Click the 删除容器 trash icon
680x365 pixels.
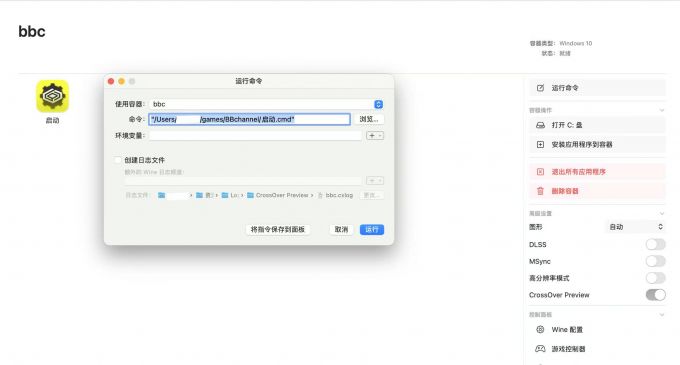click(540, 191)
